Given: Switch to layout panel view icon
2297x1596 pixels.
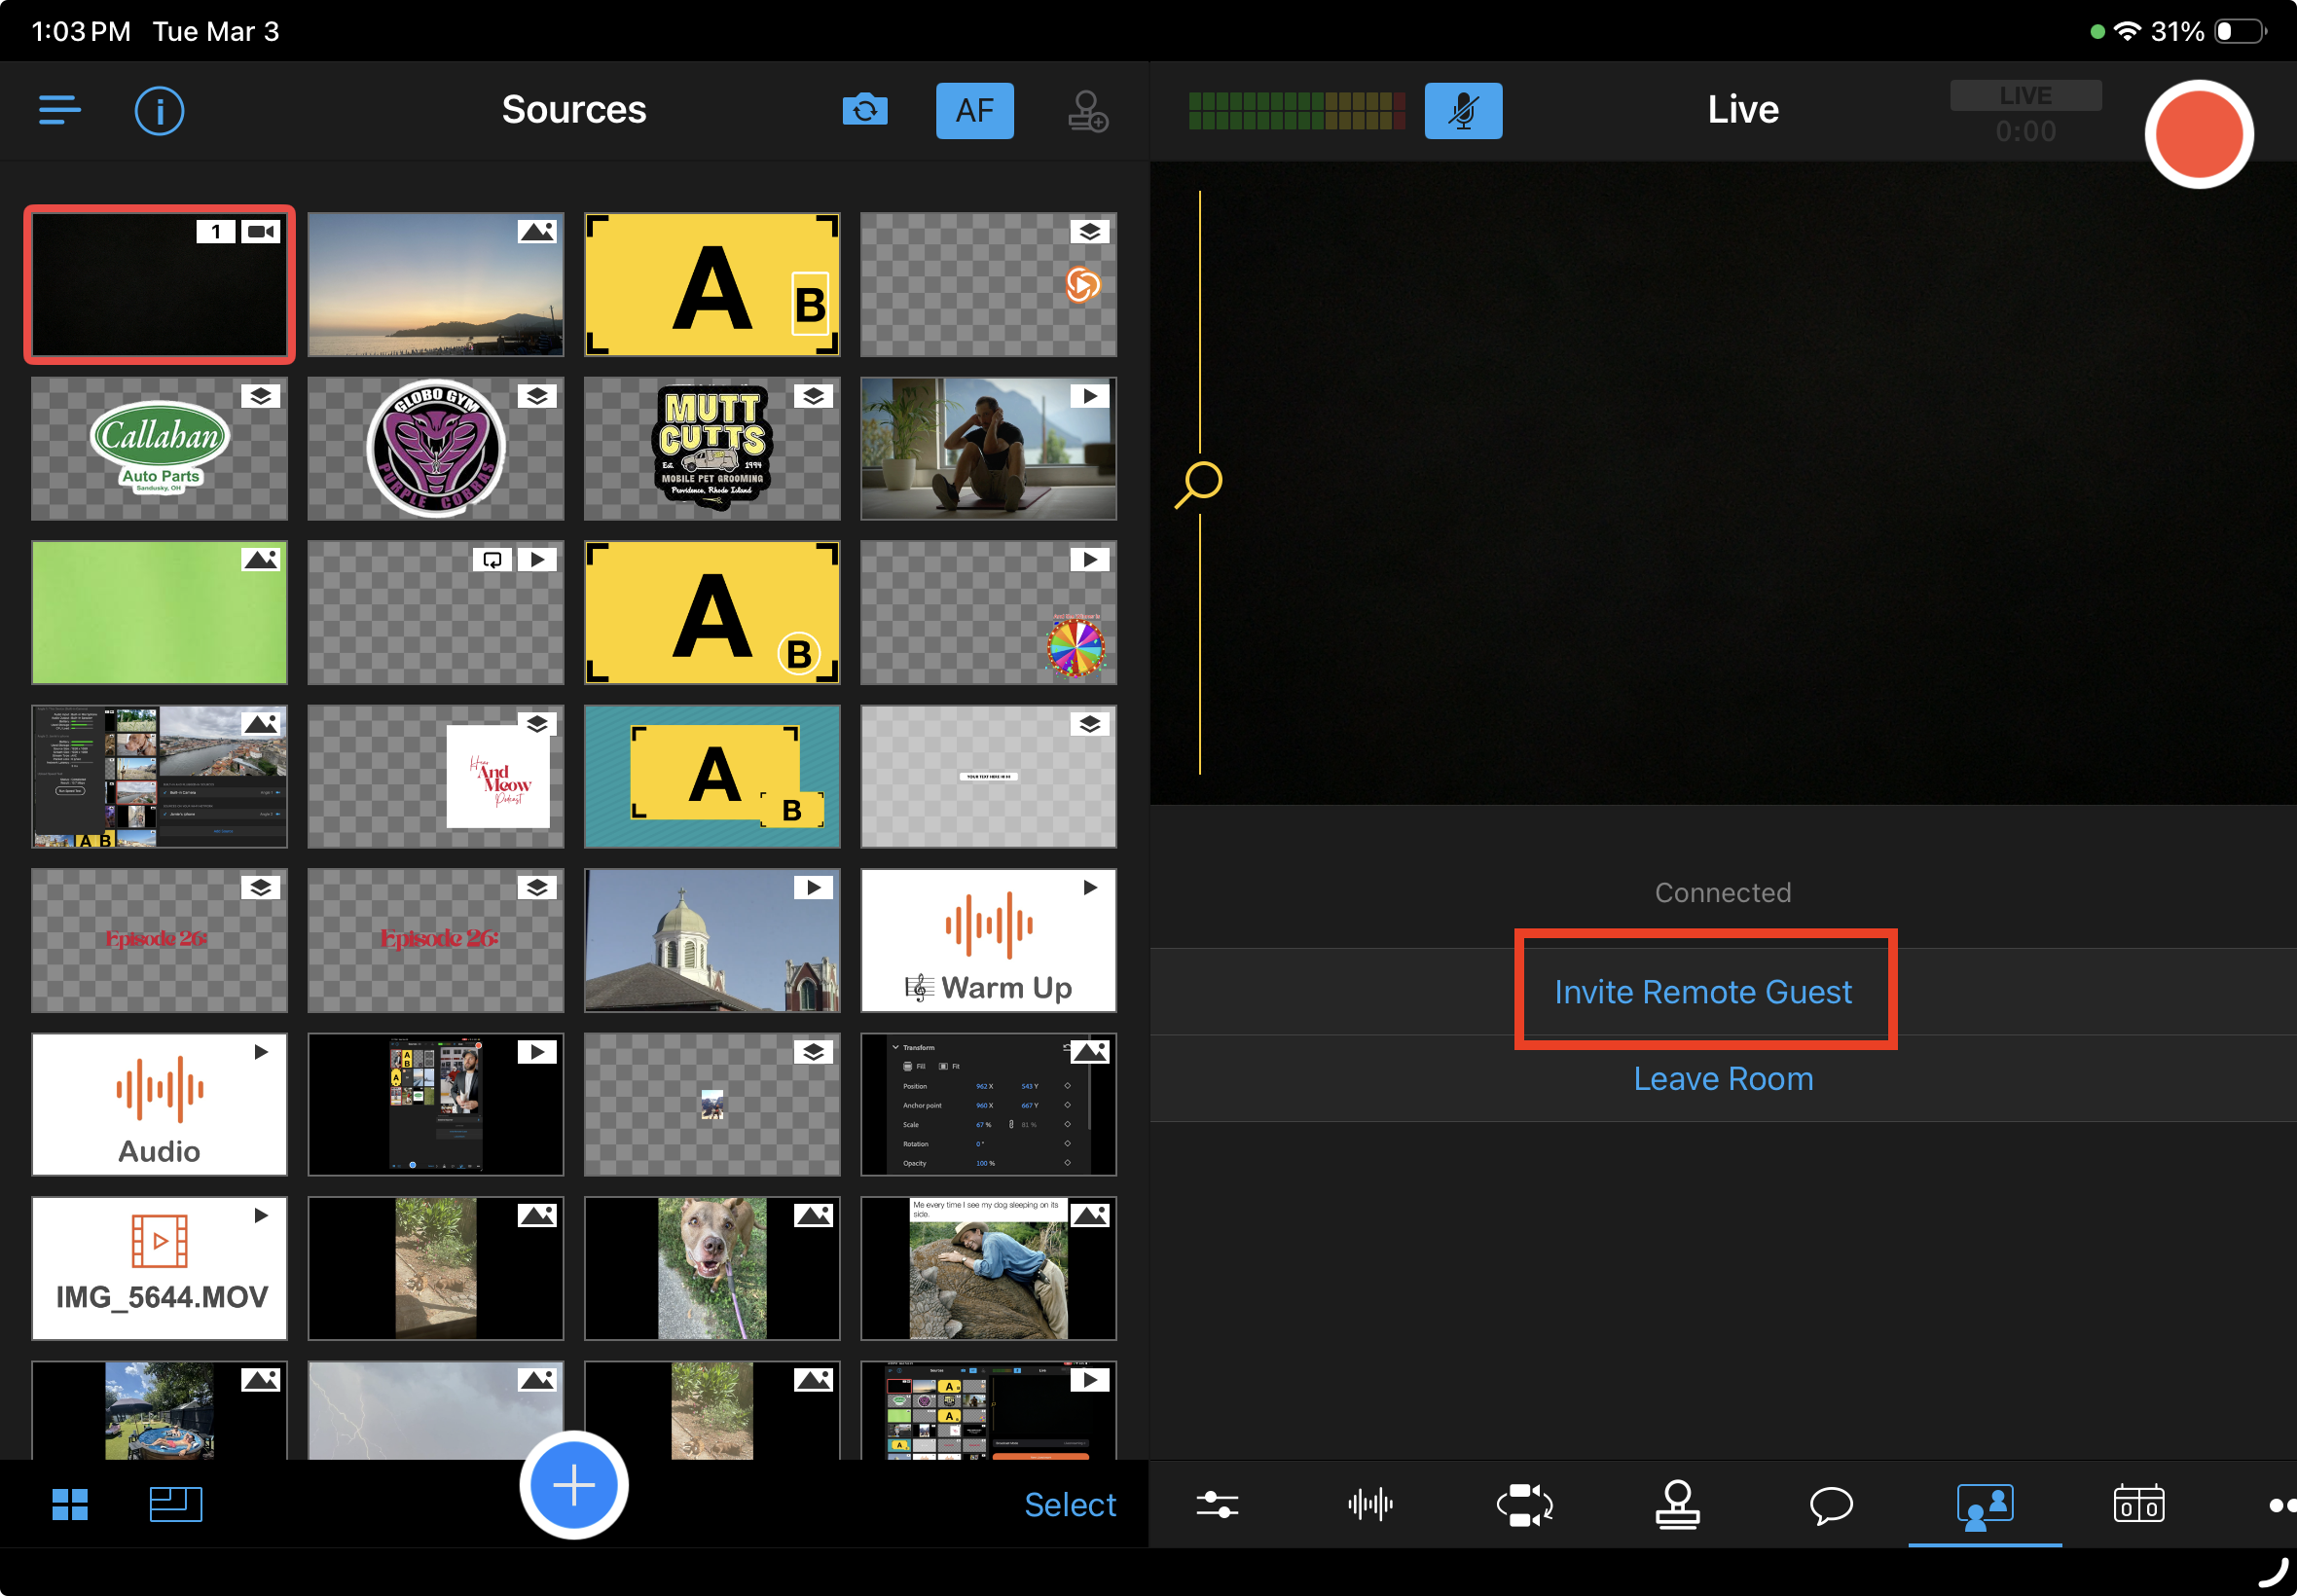Looking at the screenshot, I should [175, 1503].
